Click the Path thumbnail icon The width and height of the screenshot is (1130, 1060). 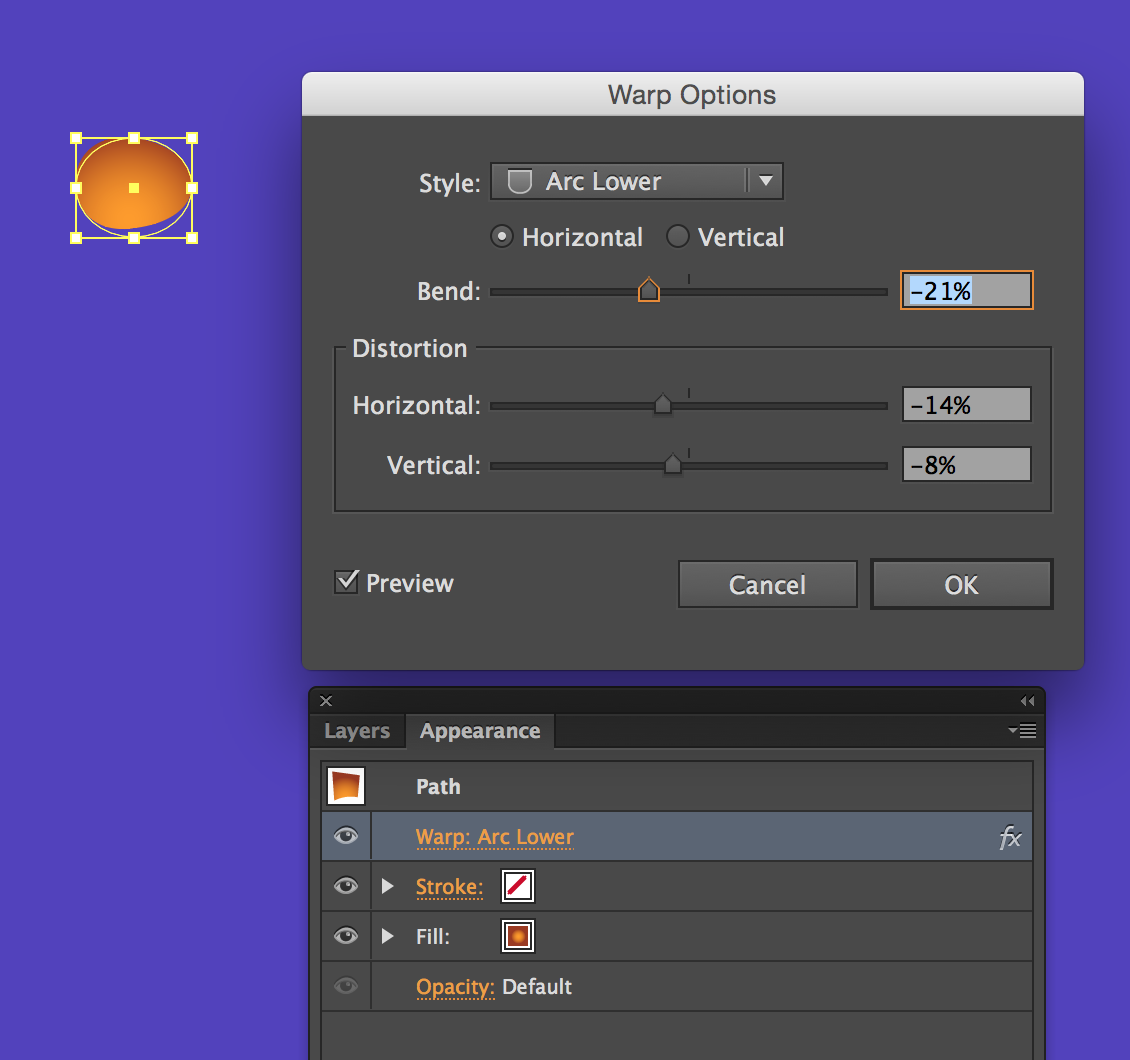coord(346,786)
